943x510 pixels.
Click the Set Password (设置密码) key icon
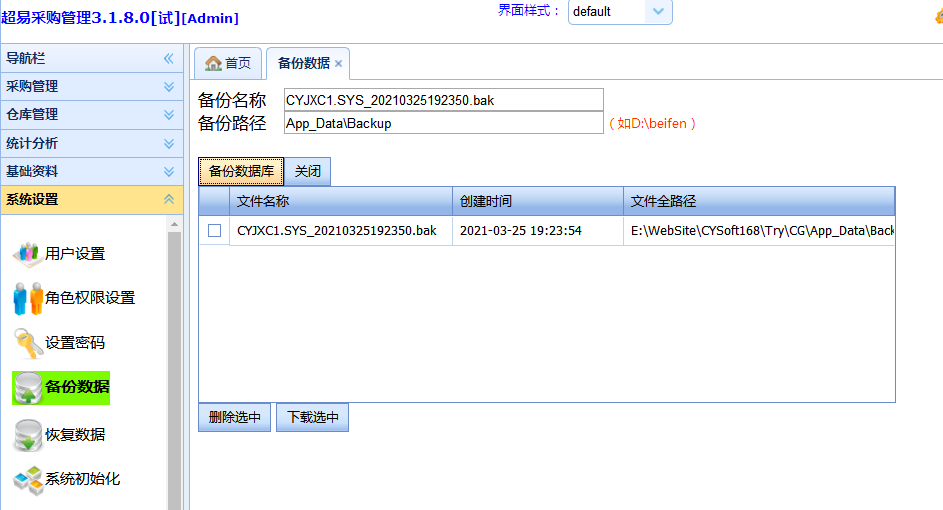27,343
